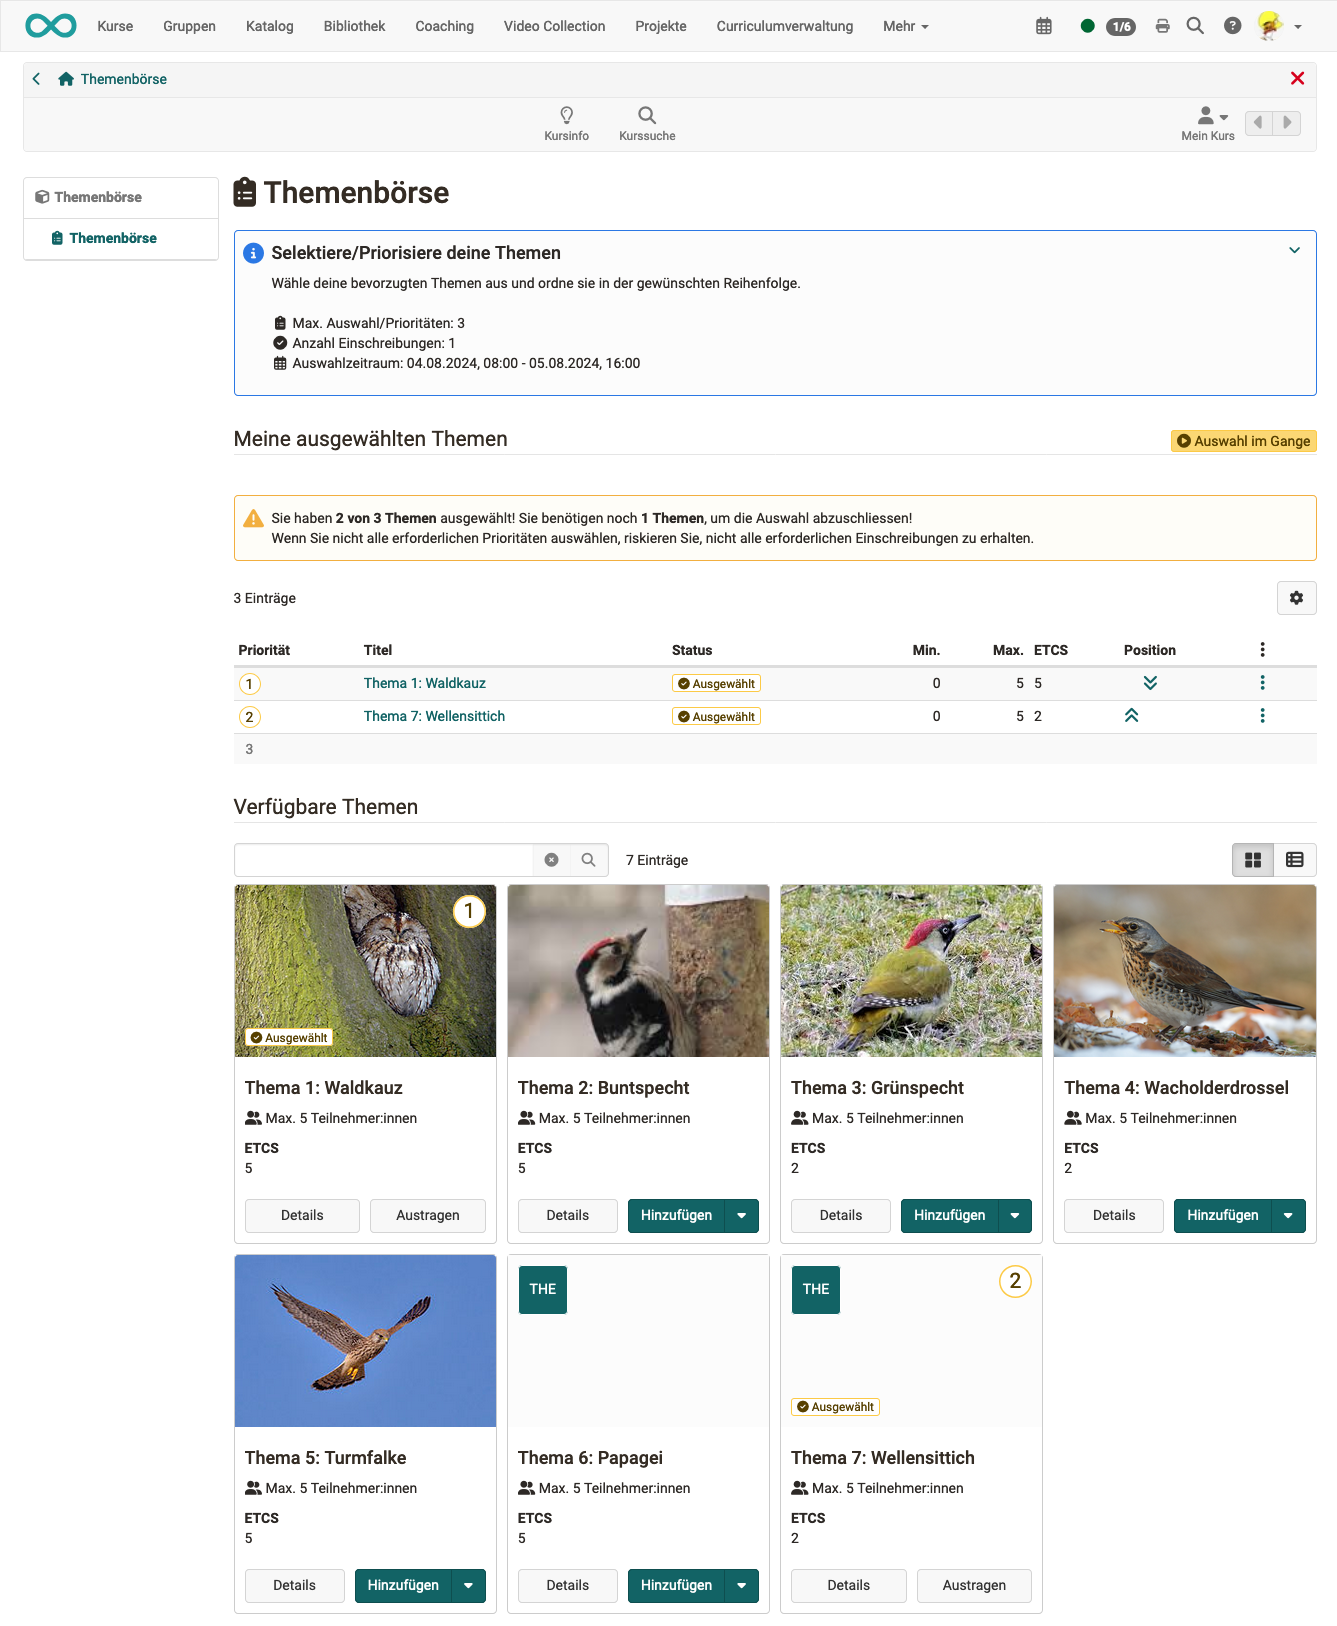This screenshot has width=1337, height=1626.
Task: Switch to table list view
Action: 1294,860
